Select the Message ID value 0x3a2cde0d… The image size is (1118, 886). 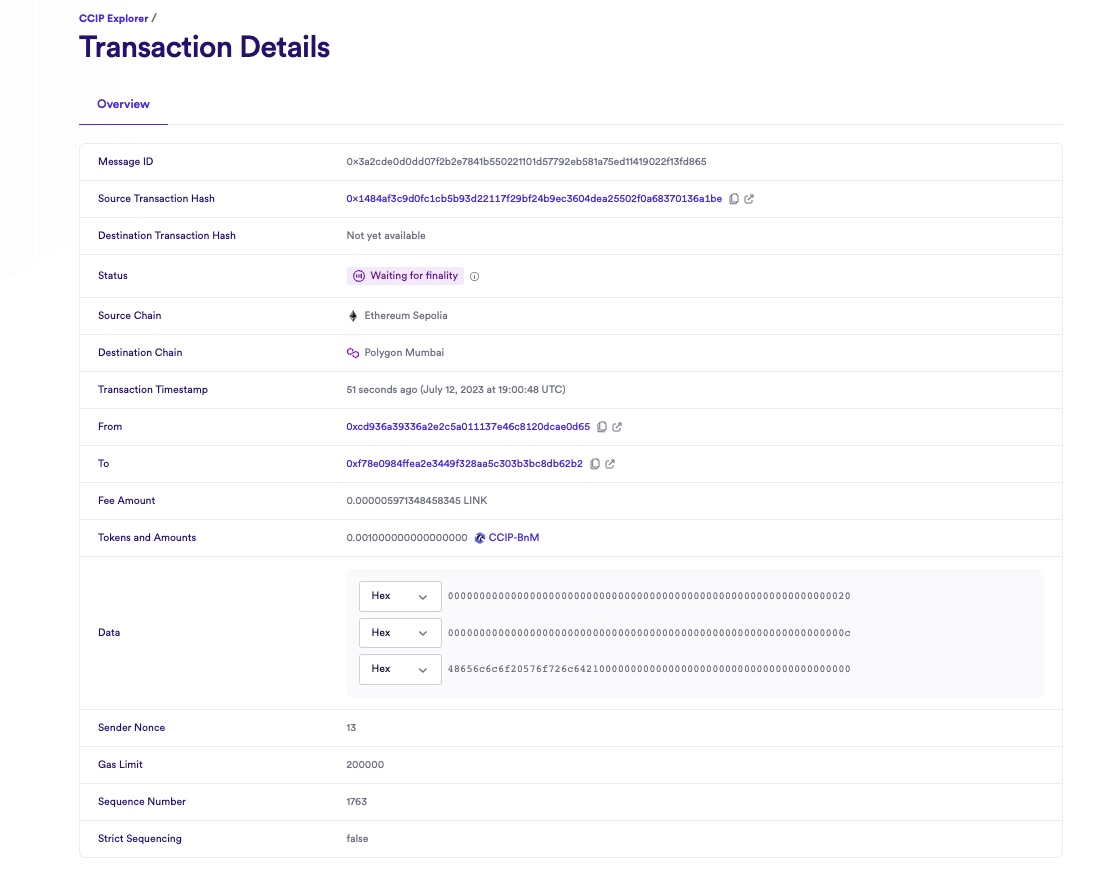coord(526,162)
